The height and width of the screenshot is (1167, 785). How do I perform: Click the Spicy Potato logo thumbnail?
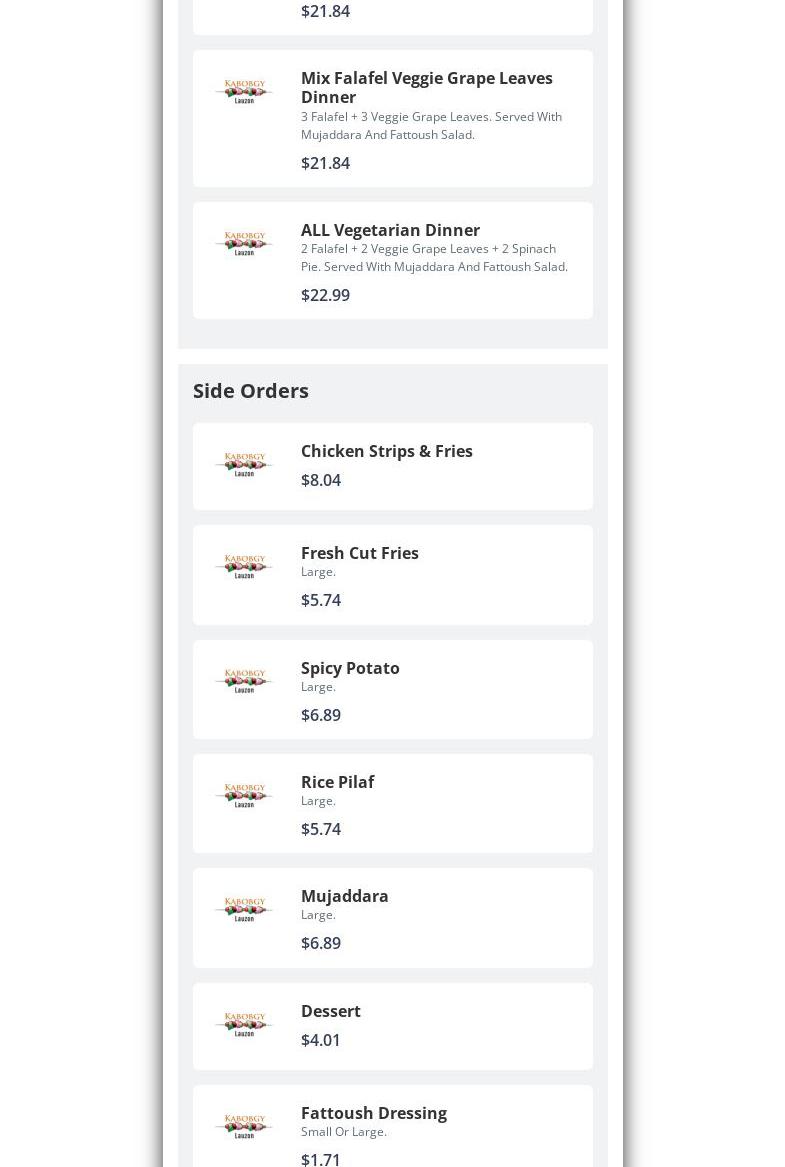click(x=243, y=682)
